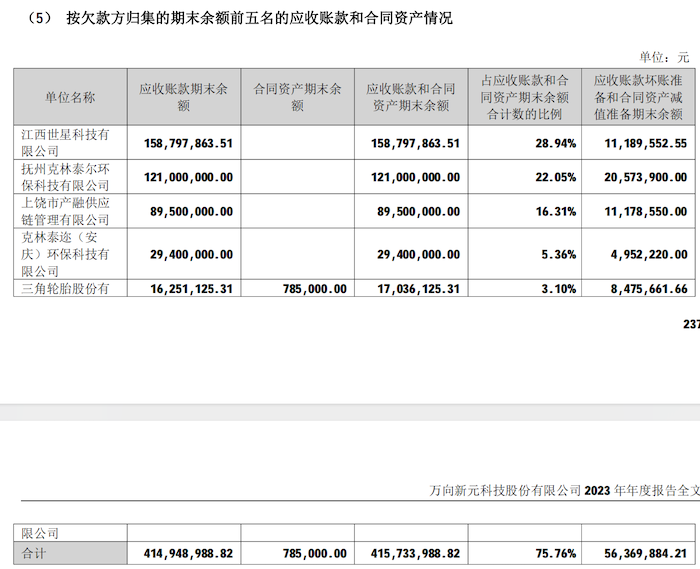
Task: Select company name 上饶市产融供应链管理有限公司
Action: [x=65, y=212]
